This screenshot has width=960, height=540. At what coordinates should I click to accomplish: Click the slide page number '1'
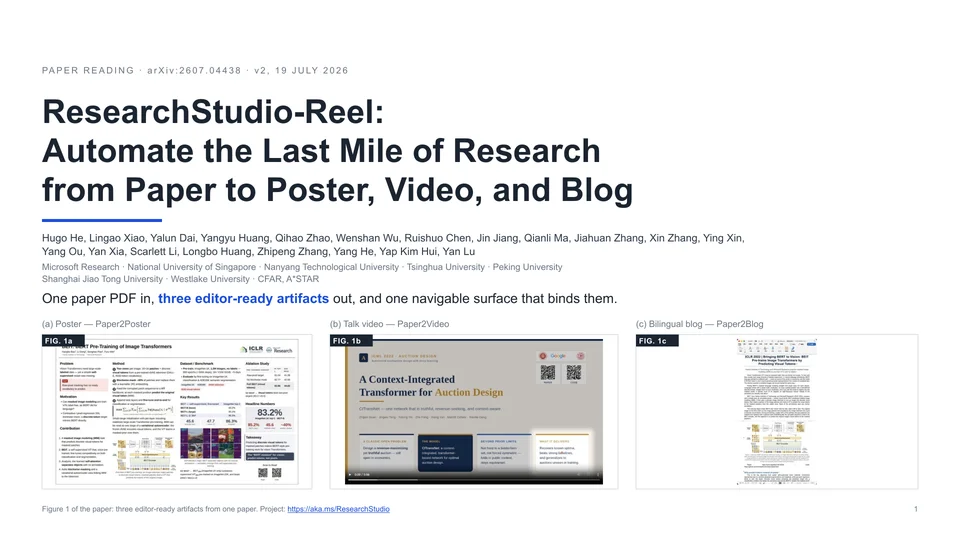click(916, 509)
